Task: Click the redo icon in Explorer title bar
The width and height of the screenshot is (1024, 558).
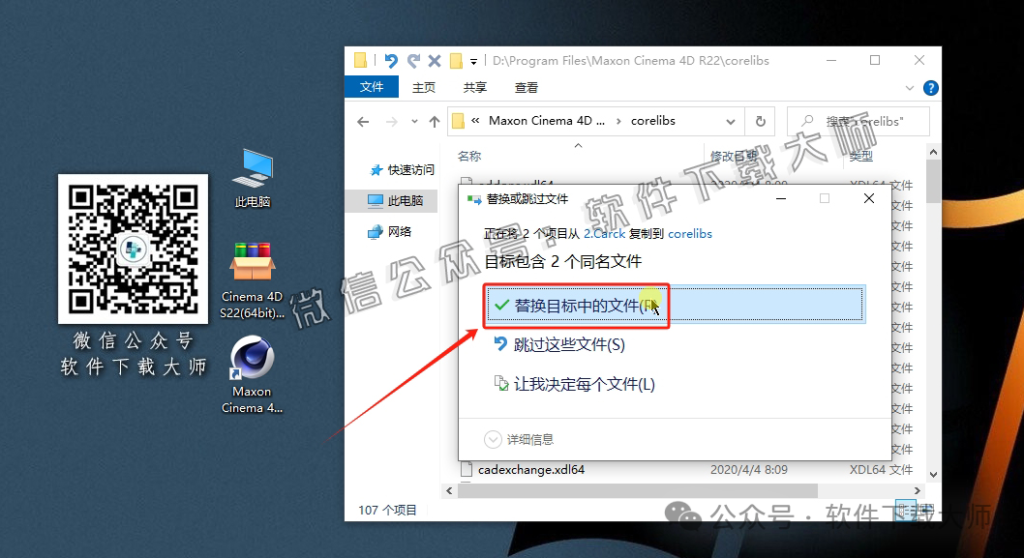Action: tap(413, 61)
